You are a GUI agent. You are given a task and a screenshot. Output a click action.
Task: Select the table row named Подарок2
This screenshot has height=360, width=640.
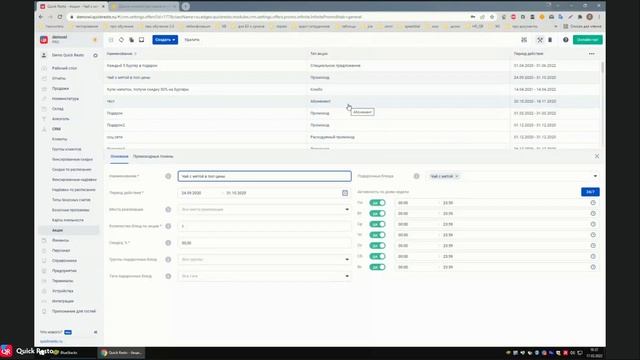(353, 125)
